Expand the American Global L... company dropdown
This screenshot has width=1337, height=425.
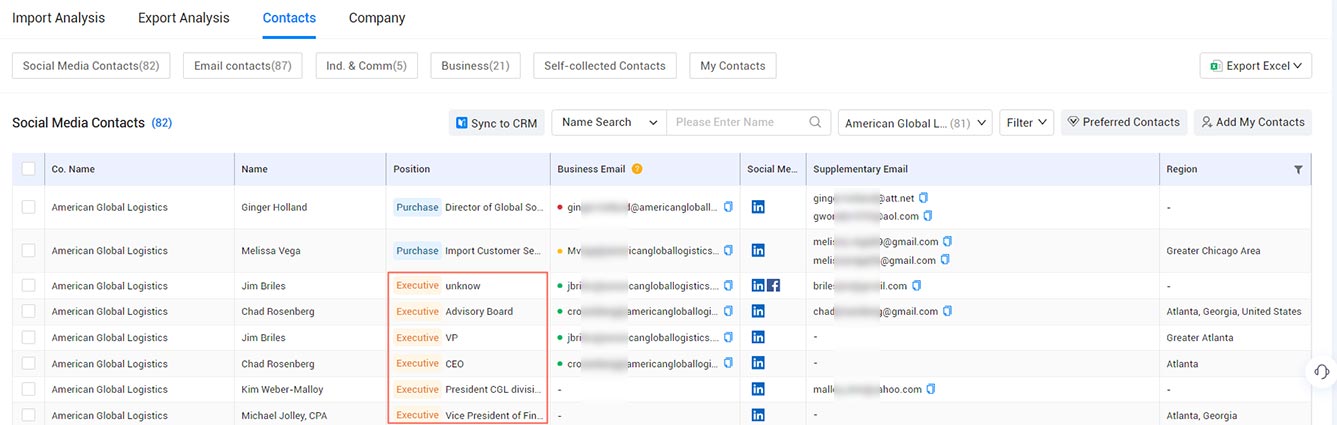click(x=914, y=123)
